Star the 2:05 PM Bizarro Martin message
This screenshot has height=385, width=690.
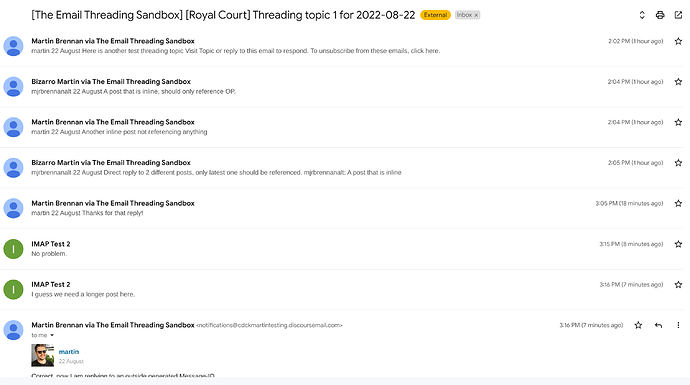(678, 163)
